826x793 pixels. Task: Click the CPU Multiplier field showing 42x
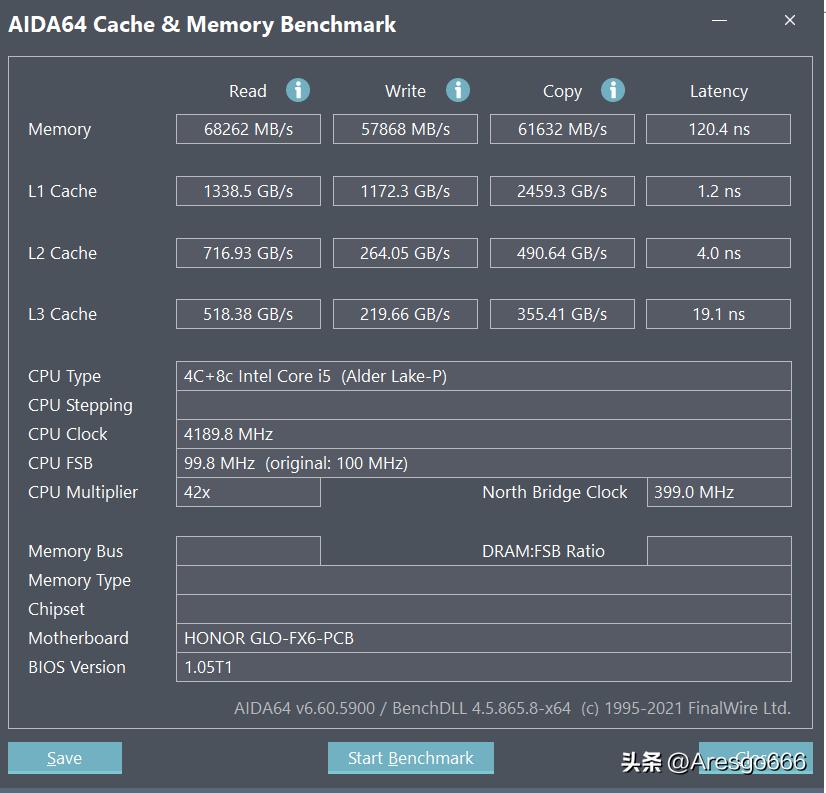247,492
